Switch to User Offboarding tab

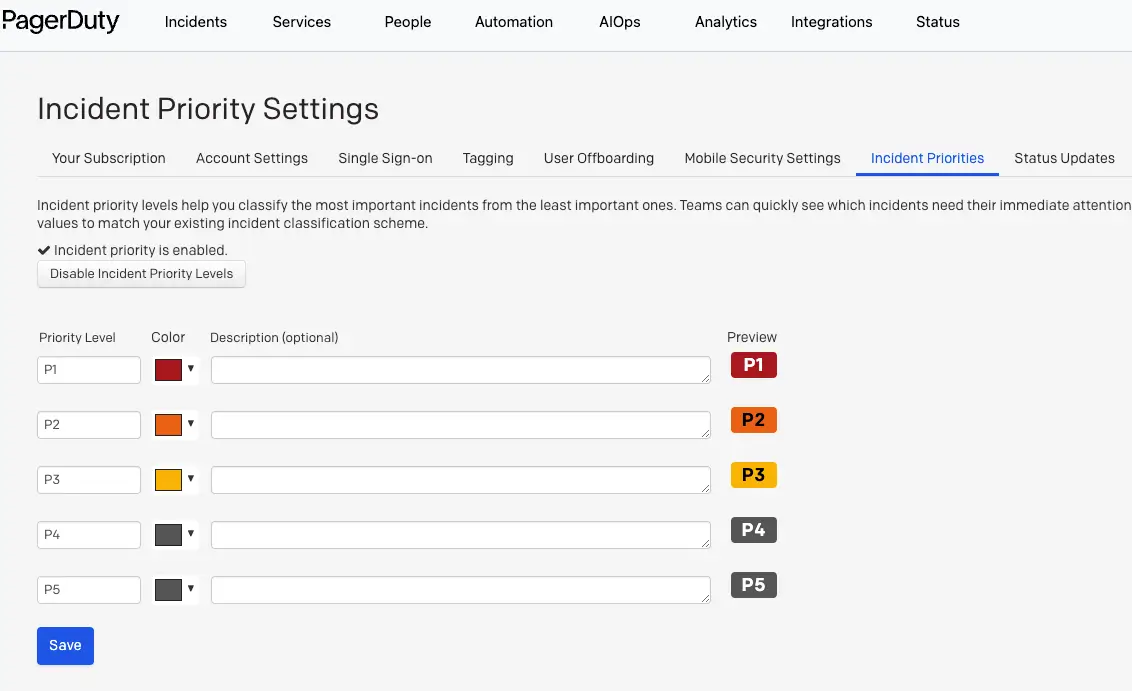click(598, 158)
